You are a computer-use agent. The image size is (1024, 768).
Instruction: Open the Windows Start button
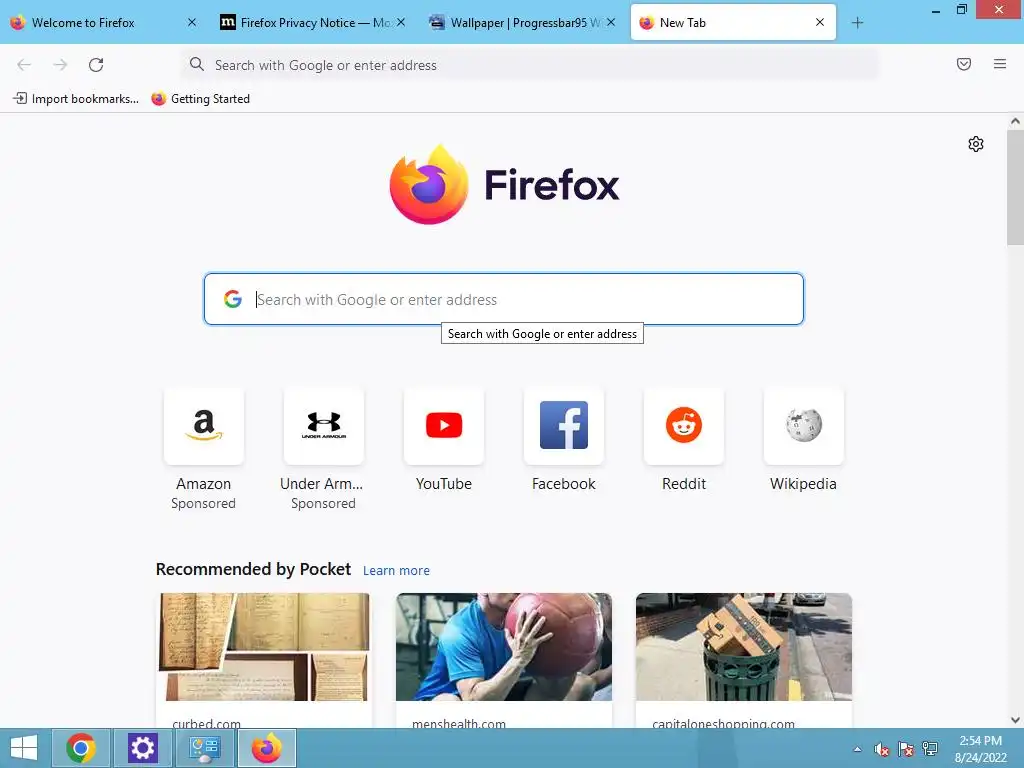pyautogui.click(x=24, y=748)
